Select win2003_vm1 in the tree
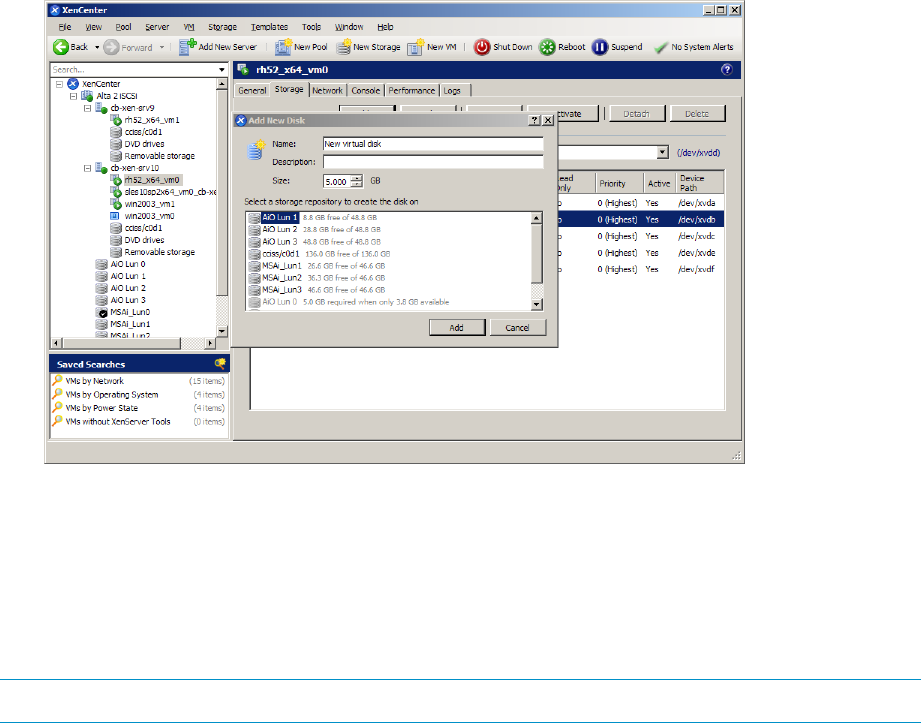This screenshot has width=921, height=723. coord(149,204)
